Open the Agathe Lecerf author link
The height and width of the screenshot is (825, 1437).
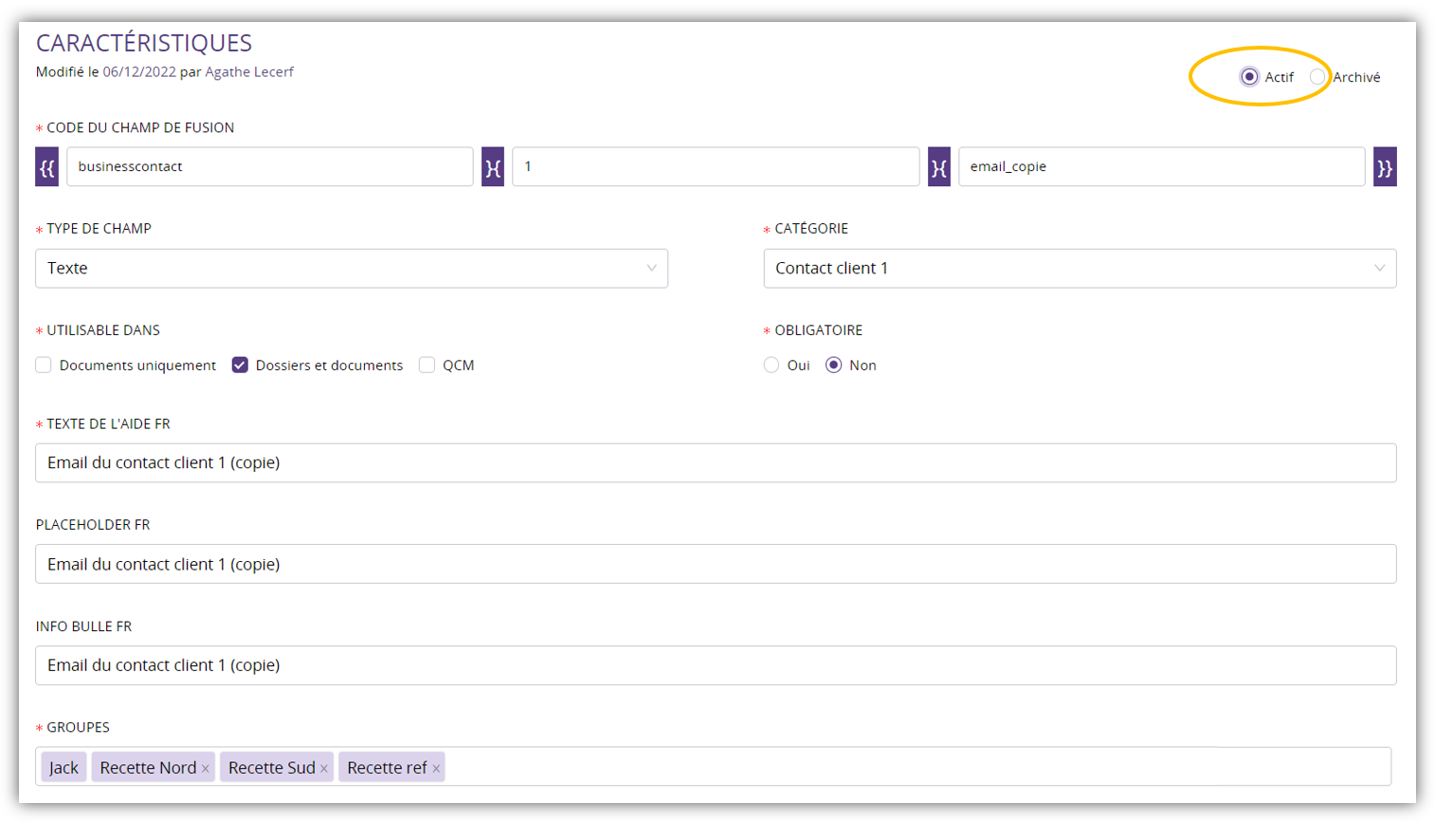coord(250,72)
